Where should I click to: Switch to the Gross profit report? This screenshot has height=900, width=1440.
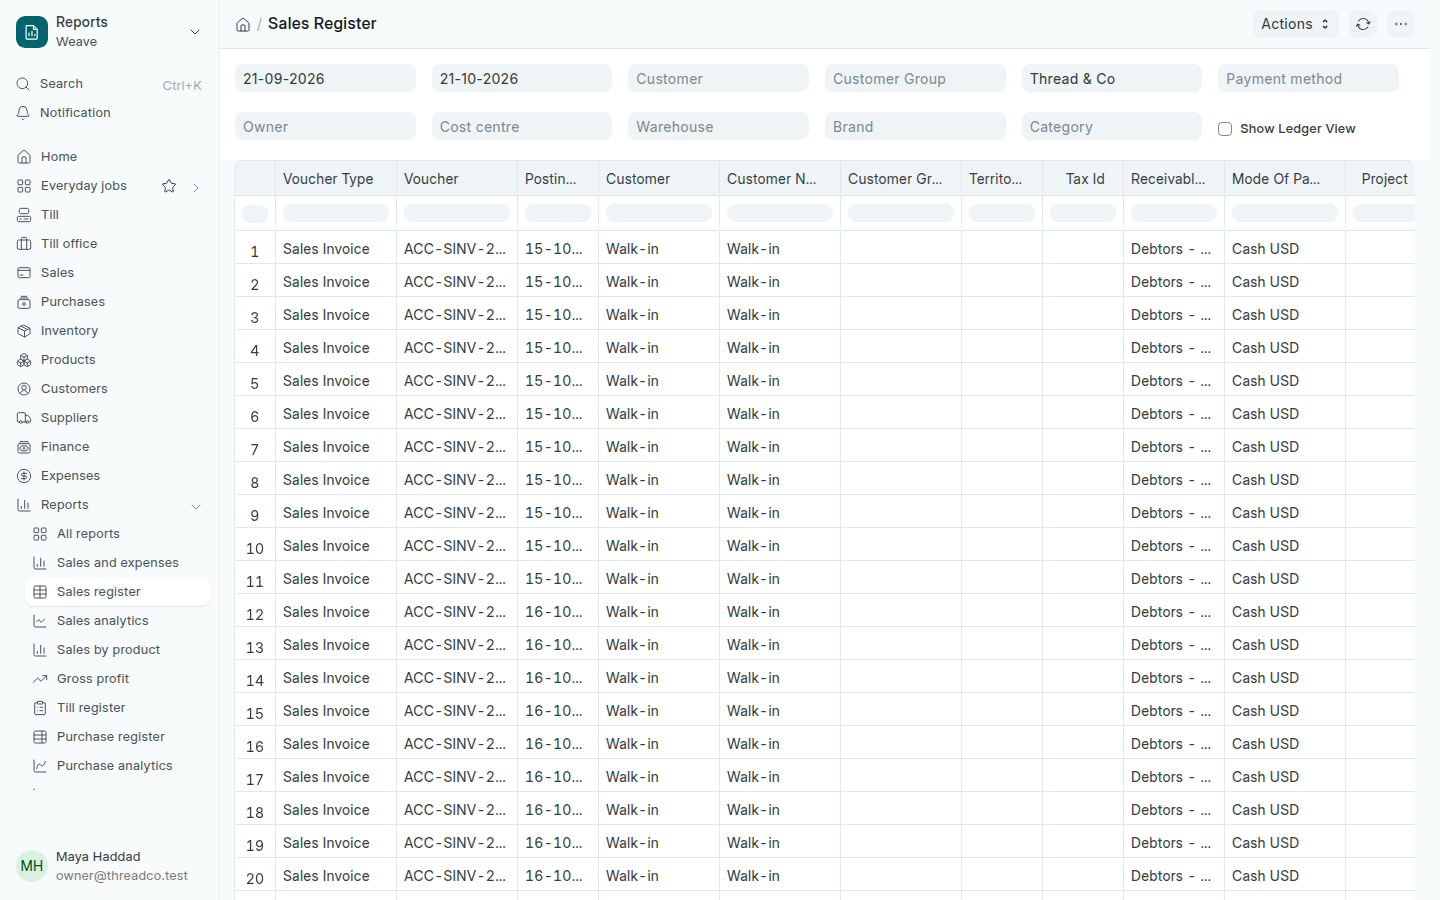117,679
